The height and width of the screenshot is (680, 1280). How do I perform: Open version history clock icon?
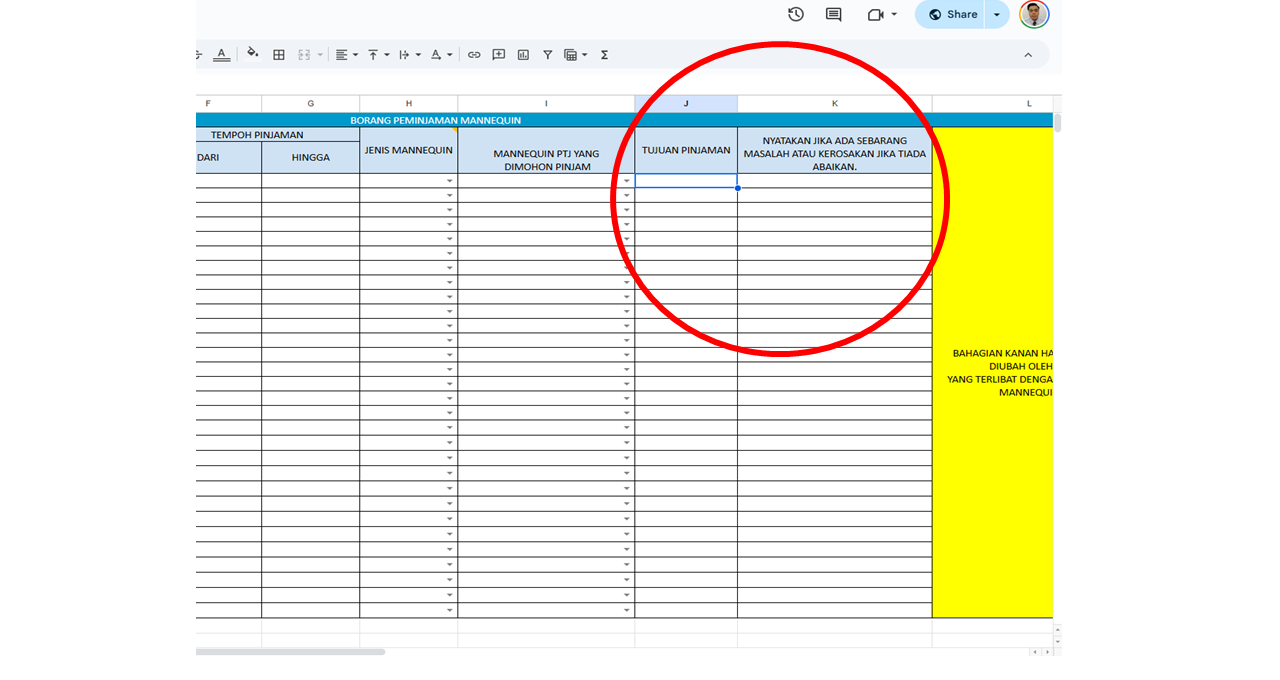pyautogui.click(x=796, y=14)
